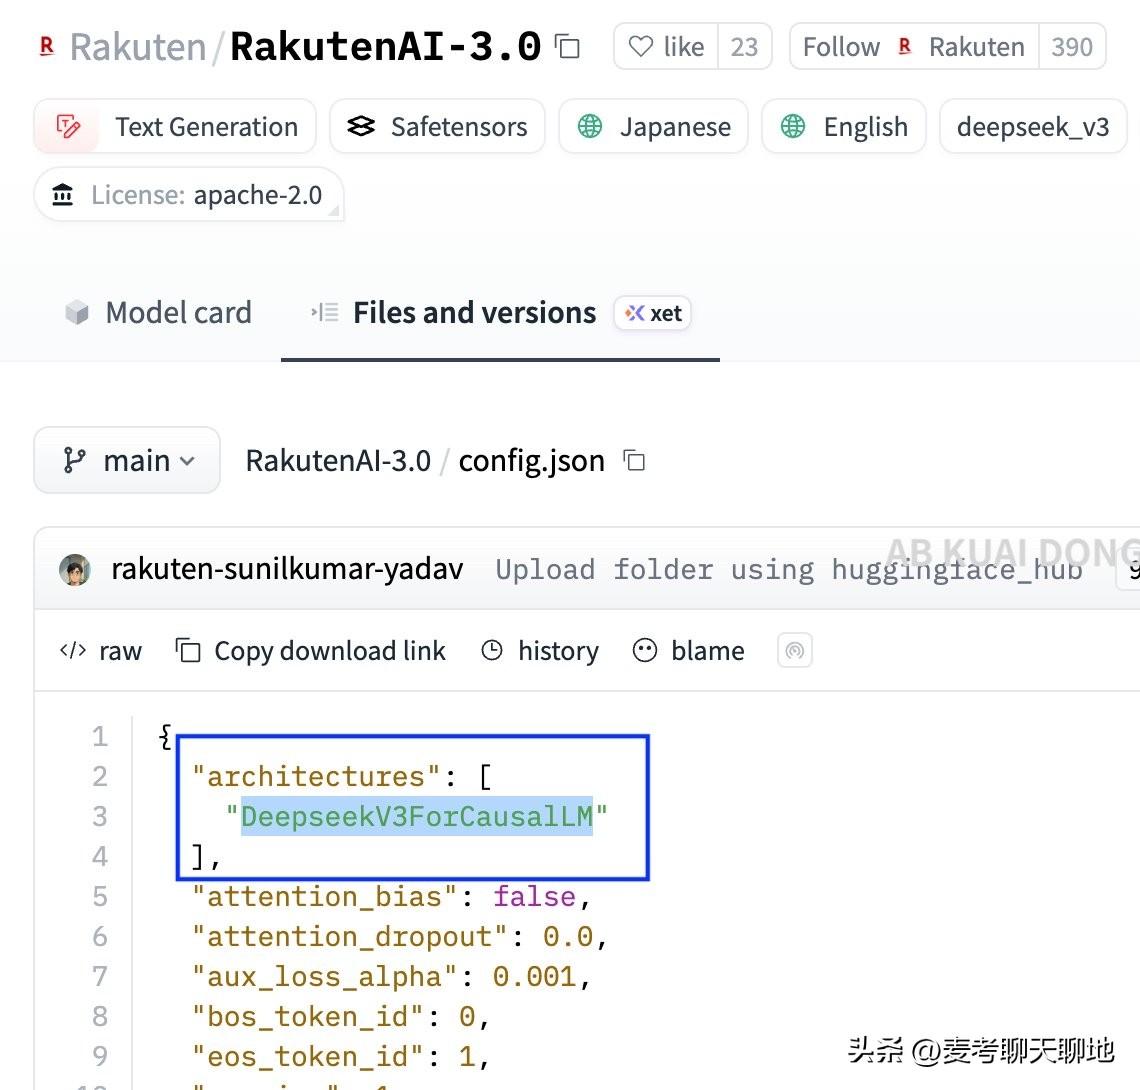Screen dimensions: 1140x1090
Task: Filter by Text Generation tag
Action: coord(175,127)
